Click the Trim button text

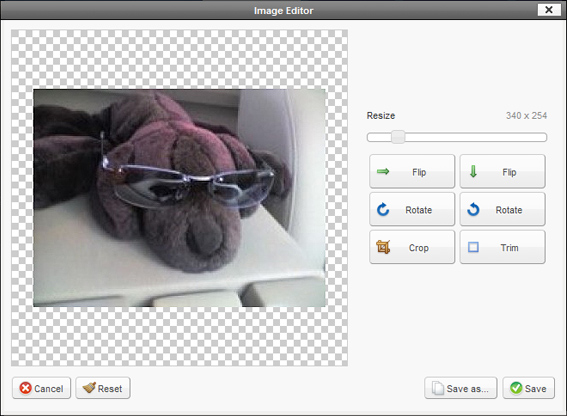coord(509,248)
